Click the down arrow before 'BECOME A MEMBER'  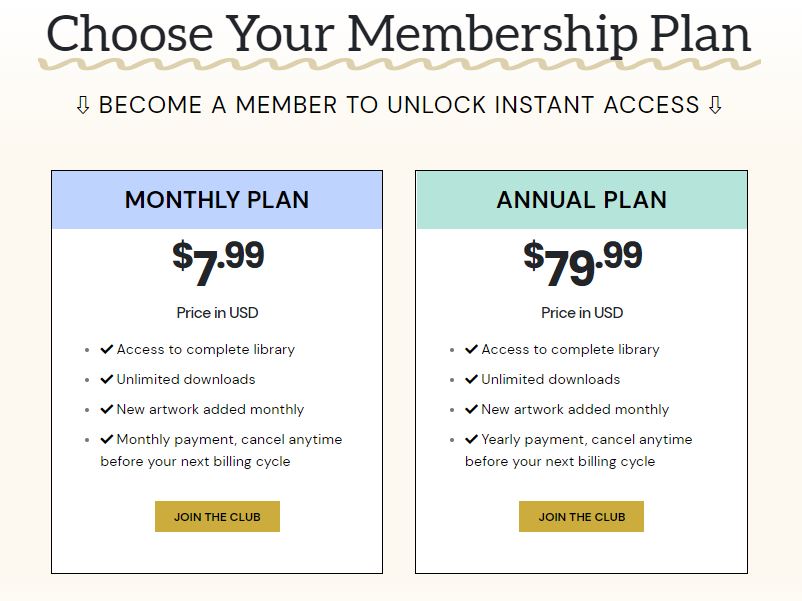click(82, 105)
